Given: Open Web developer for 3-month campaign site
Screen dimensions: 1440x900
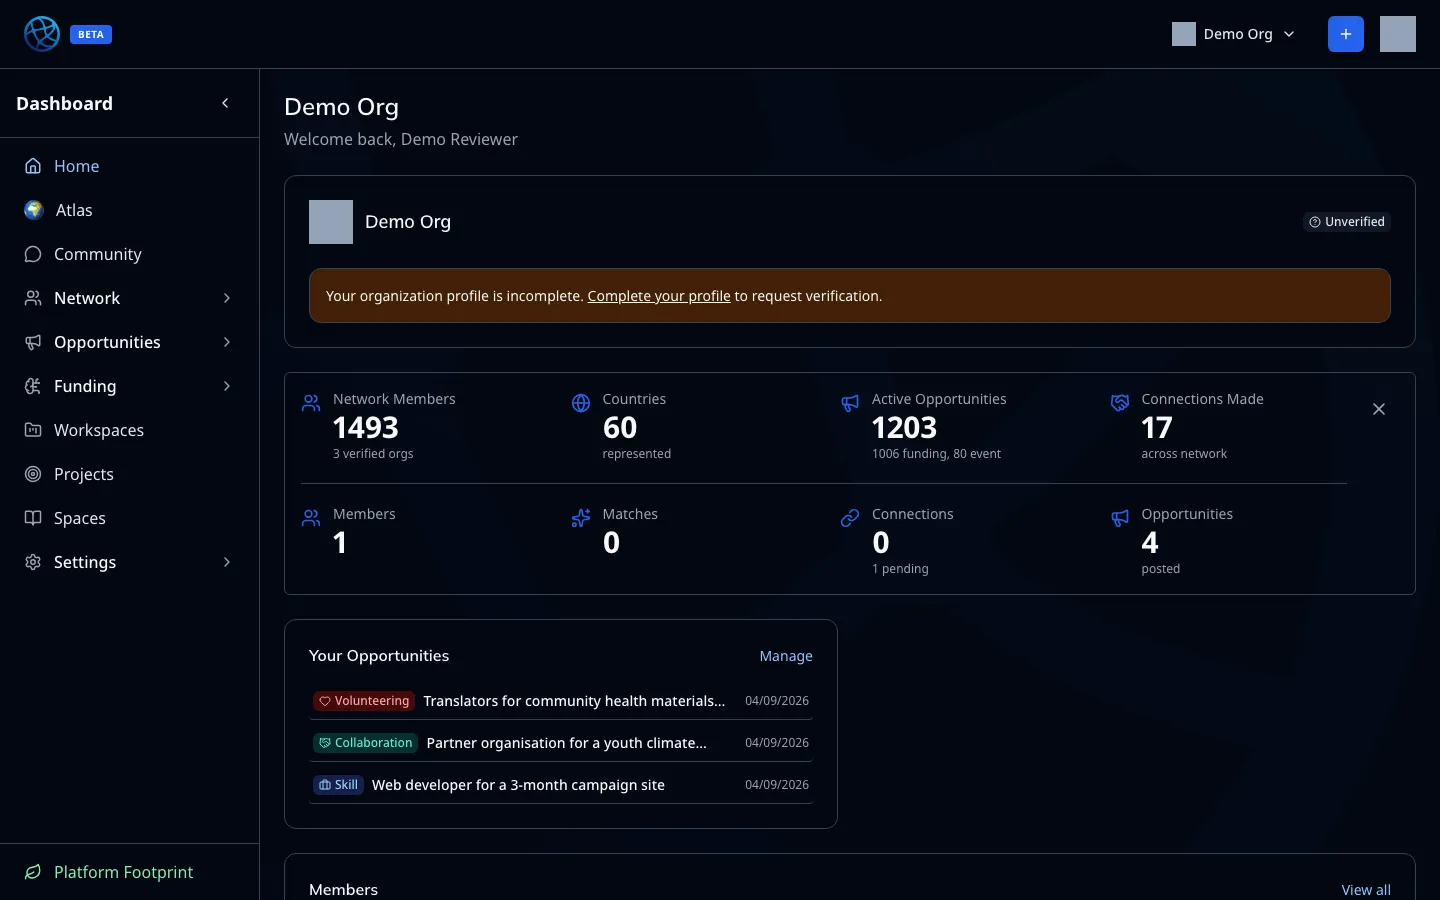Looking at the screenshot, I should tap(518, 785).
